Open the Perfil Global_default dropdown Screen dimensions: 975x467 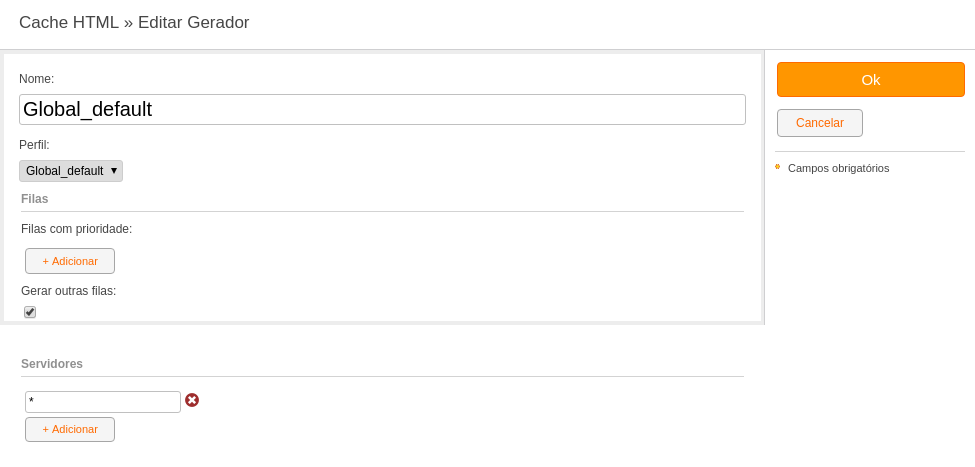pos(71,171)
